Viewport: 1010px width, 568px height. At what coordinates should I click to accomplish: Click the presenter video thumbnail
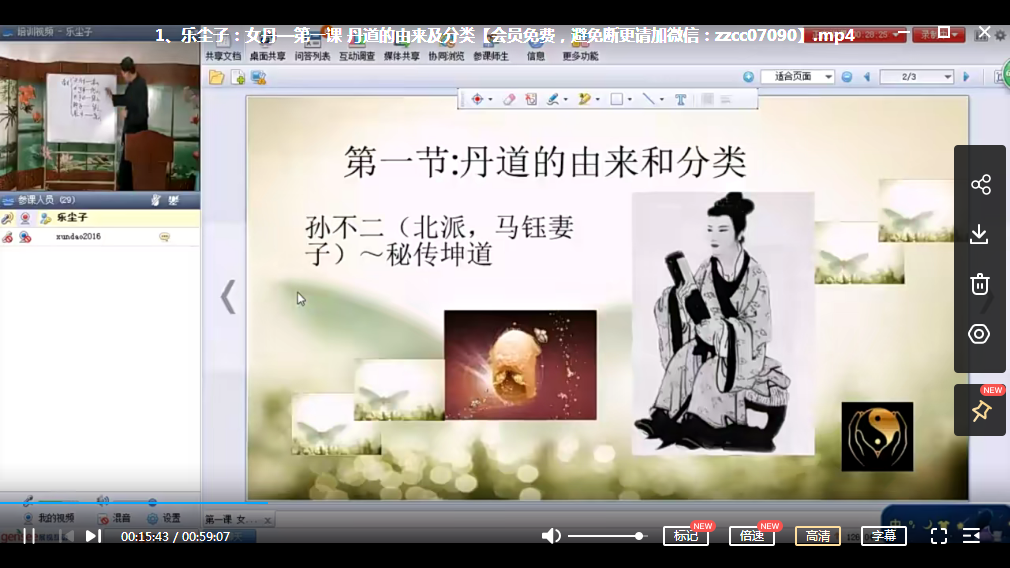[100, 116]
